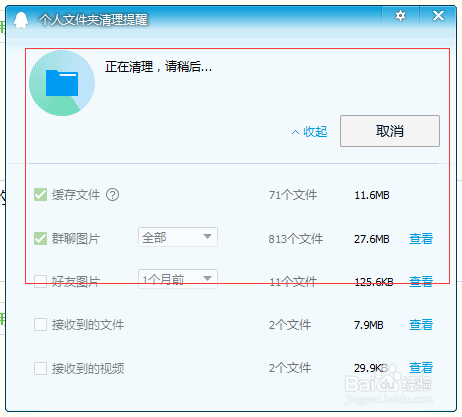Click the 取消 button
This screenshot has width=462, height=417.
click(390, 131)
